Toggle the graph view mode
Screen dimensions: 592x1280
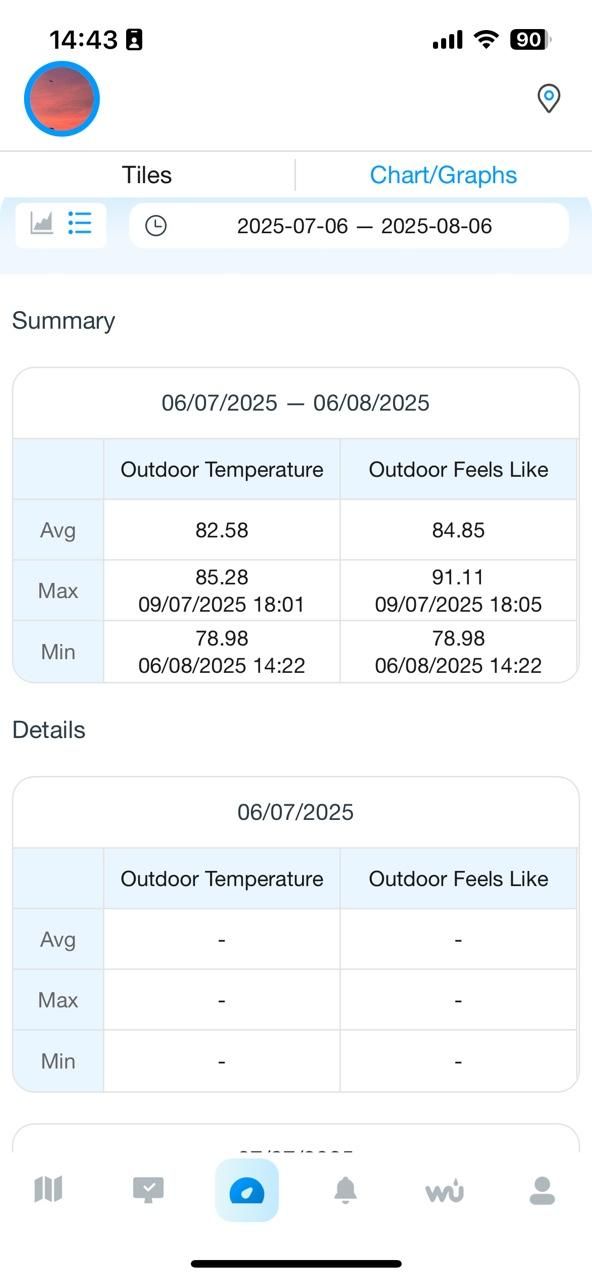(39, 225)
